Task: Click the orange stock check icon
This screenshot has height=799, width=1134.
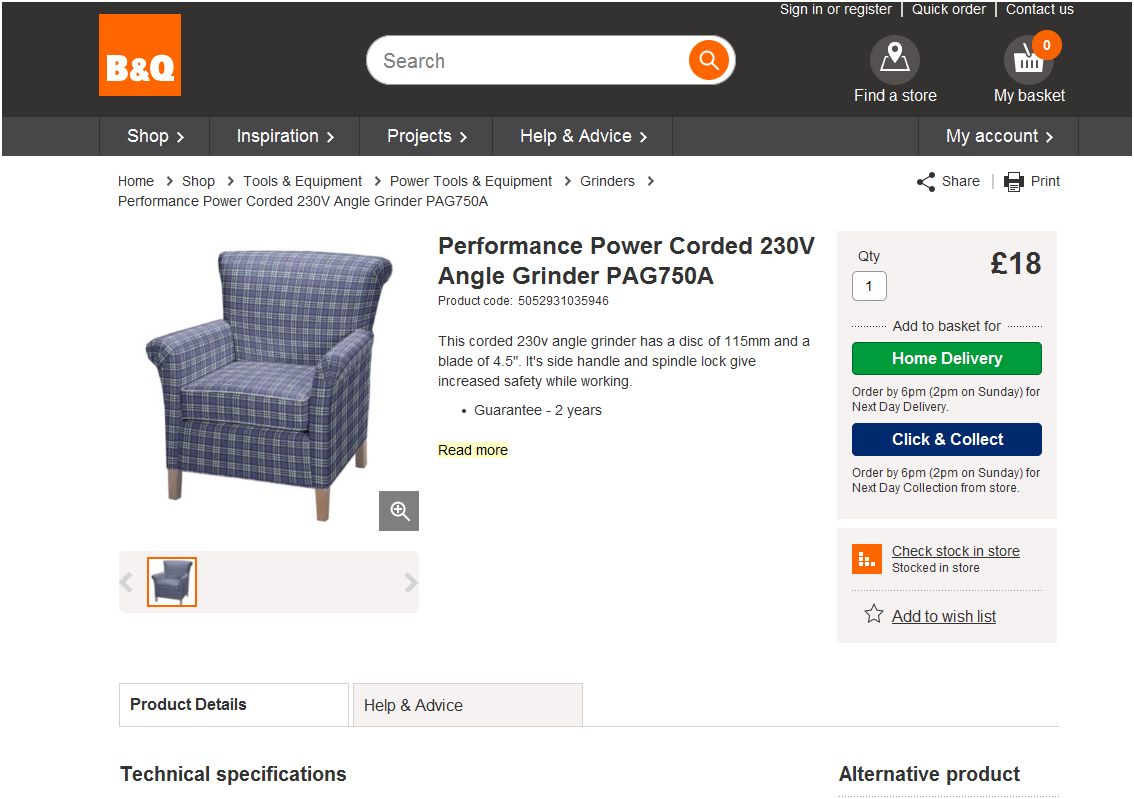Action: 866,559
